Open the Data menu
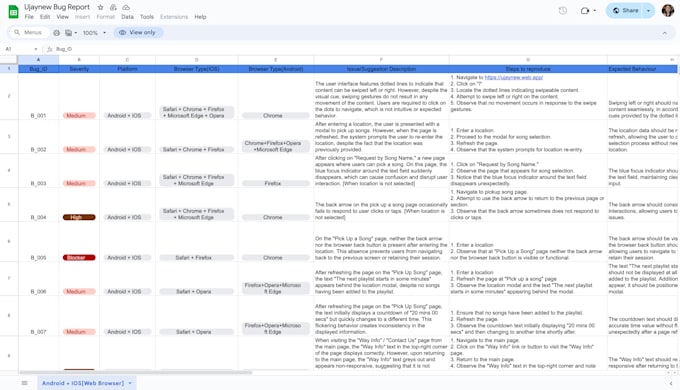Viewport: 680px width, 390px height. click(128, 17)
